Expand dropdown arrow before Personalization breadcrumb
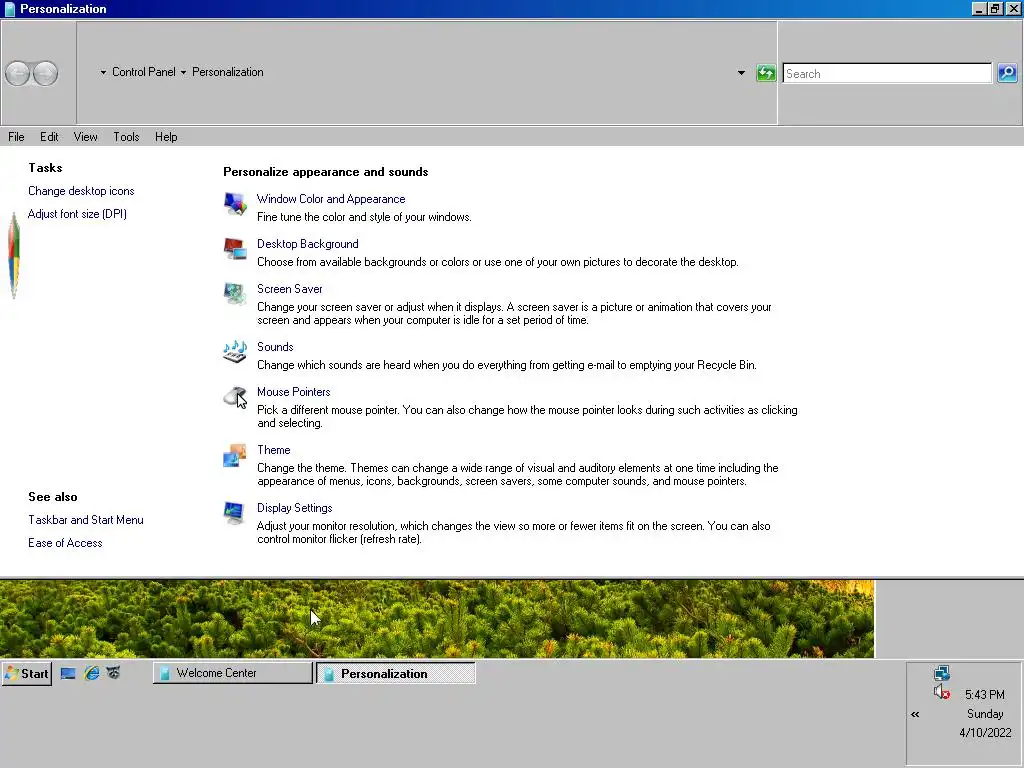 coord(184,72)
